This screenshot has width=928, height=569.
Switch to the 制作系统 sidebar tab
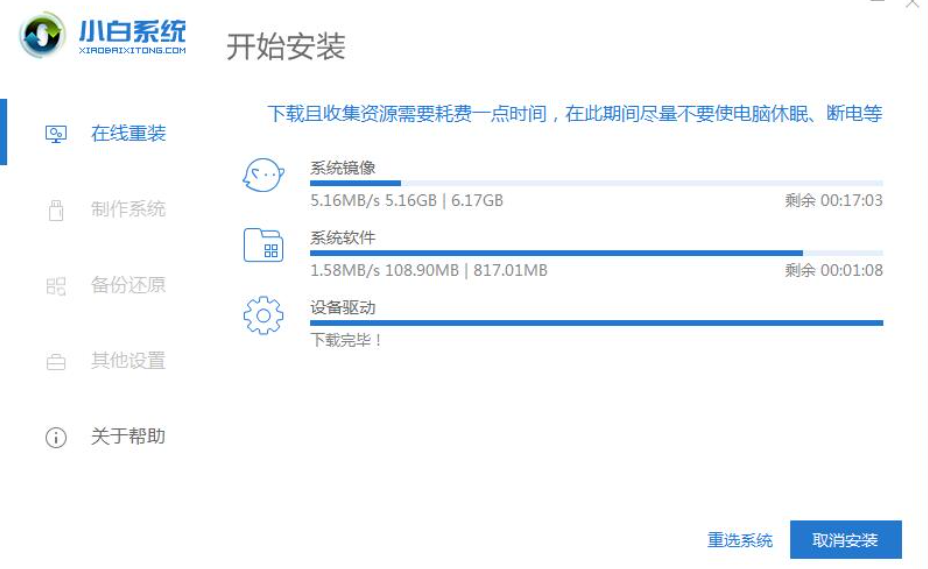click(x=128, y=209)
